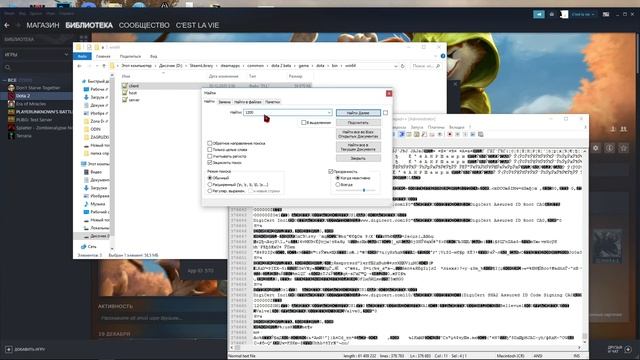Toggle 'Прозрачность' checkbox
Viewport: 640px width, 360px height.
331,171
